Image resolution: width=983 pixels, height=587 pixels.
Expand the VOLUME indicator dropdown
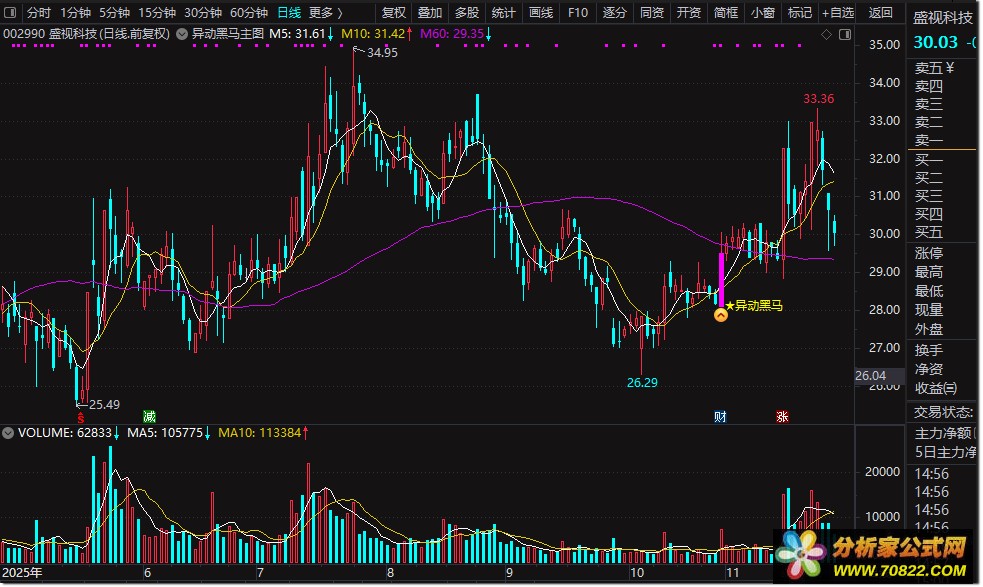point(9,433)
